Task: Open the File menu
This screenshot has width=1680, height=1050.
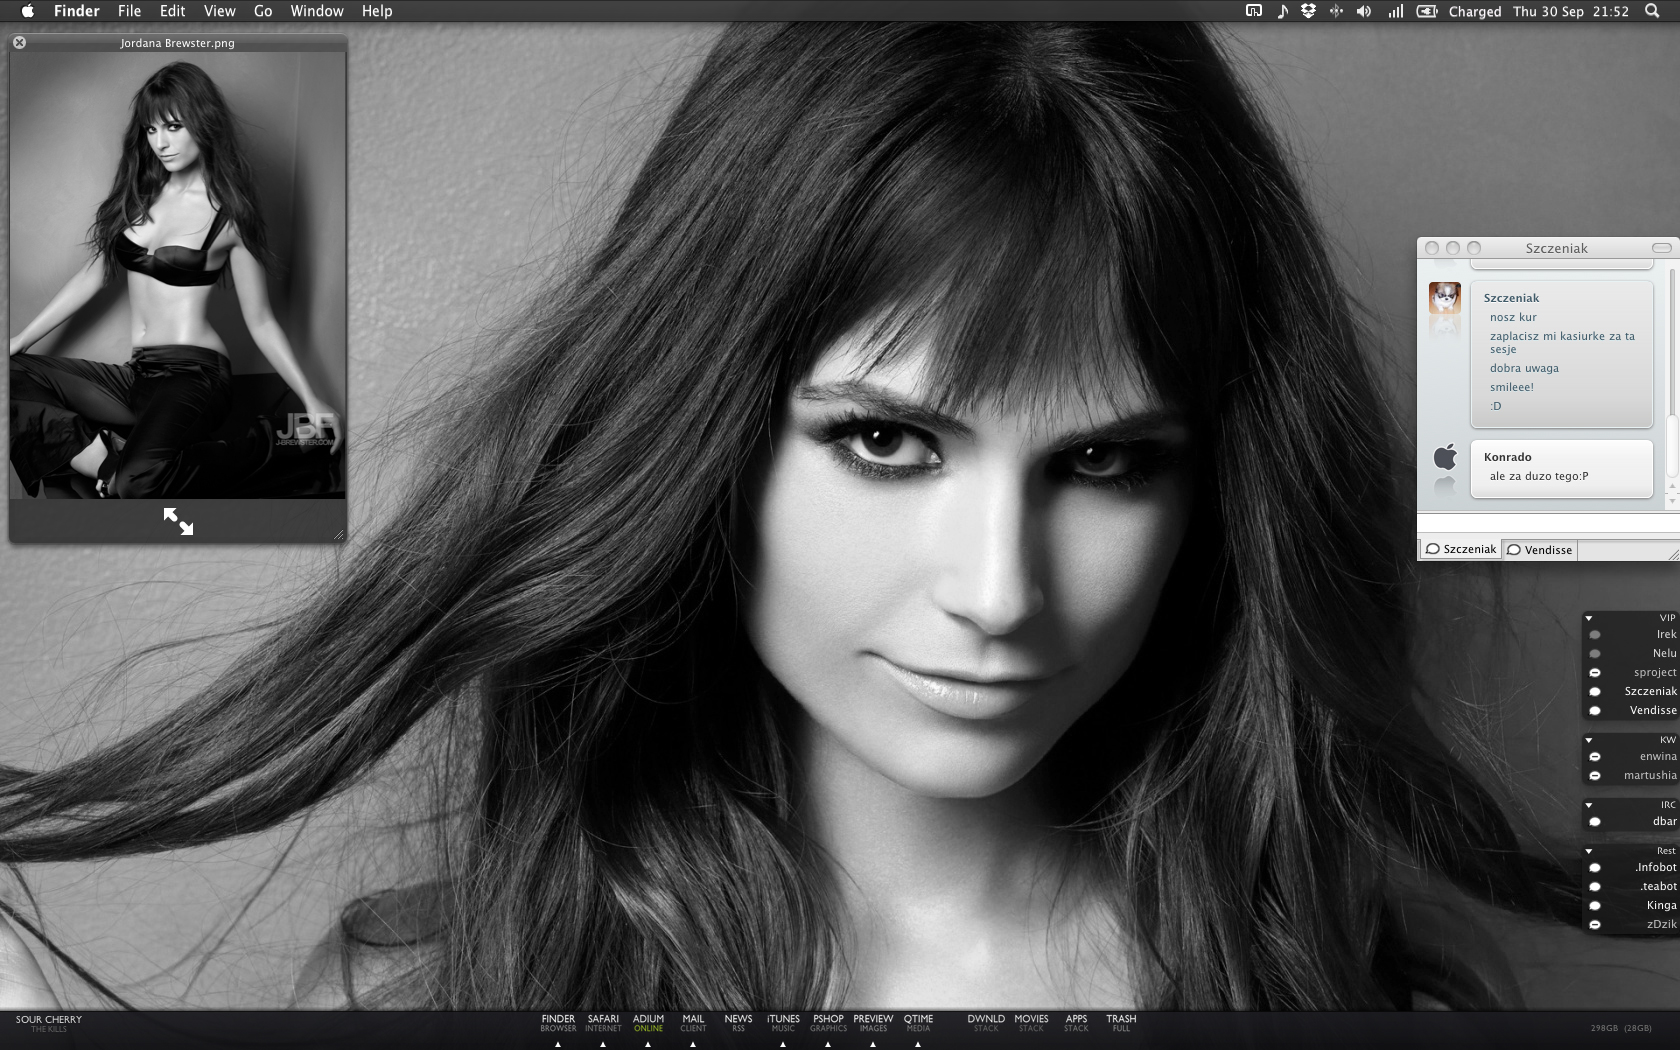Action: (129, 11)
